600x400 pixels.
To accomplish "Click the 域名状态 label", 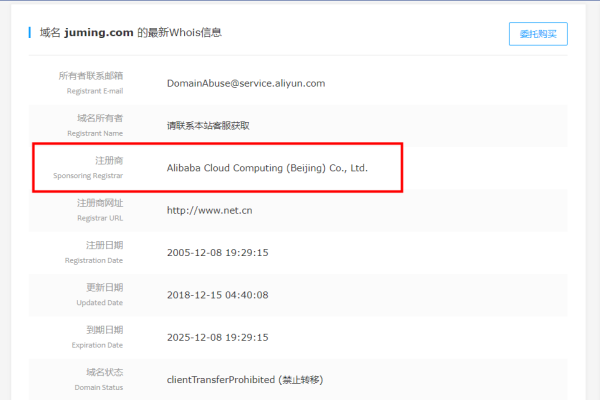I will 104,371.
